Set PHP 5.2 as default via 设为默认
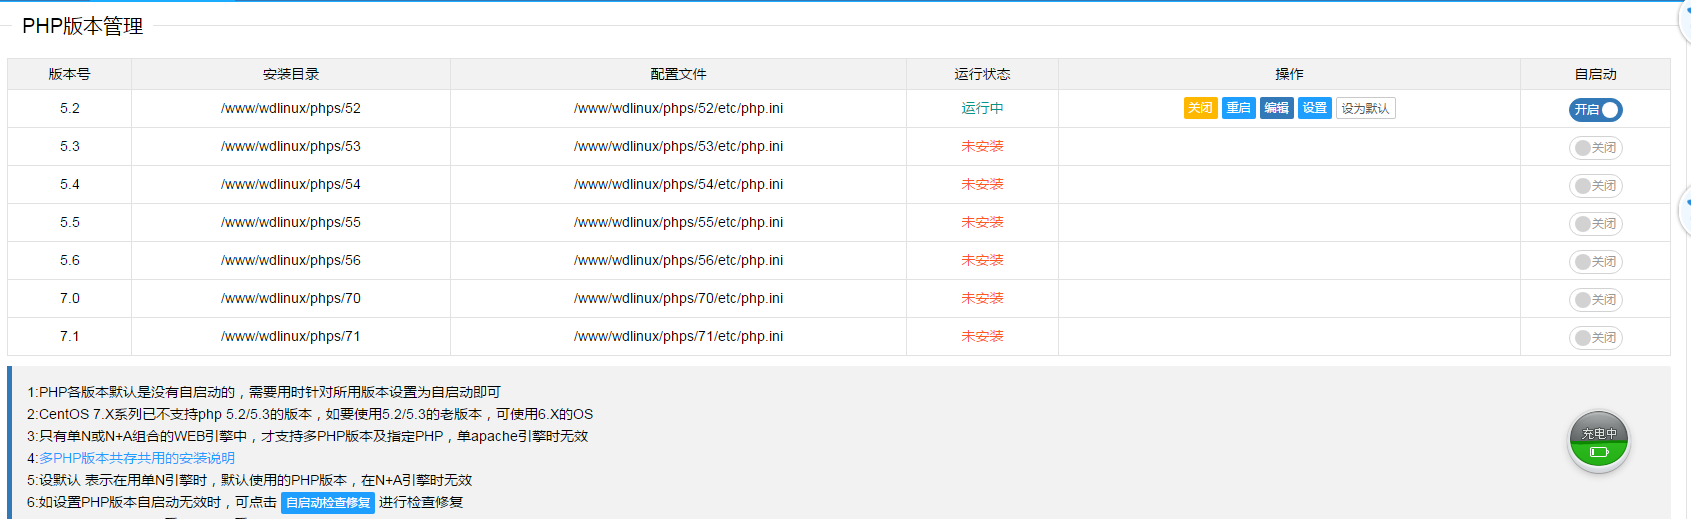Image resolution: width=1691 pixels, height=519 pixels. pyautogui.click(x=1365, y=108)
